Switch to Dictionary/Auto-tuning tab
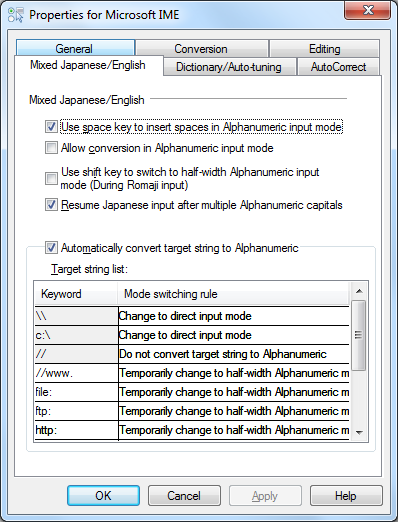Image resolution: width=398 pixels, height=522 pixels. pos(230,67)
